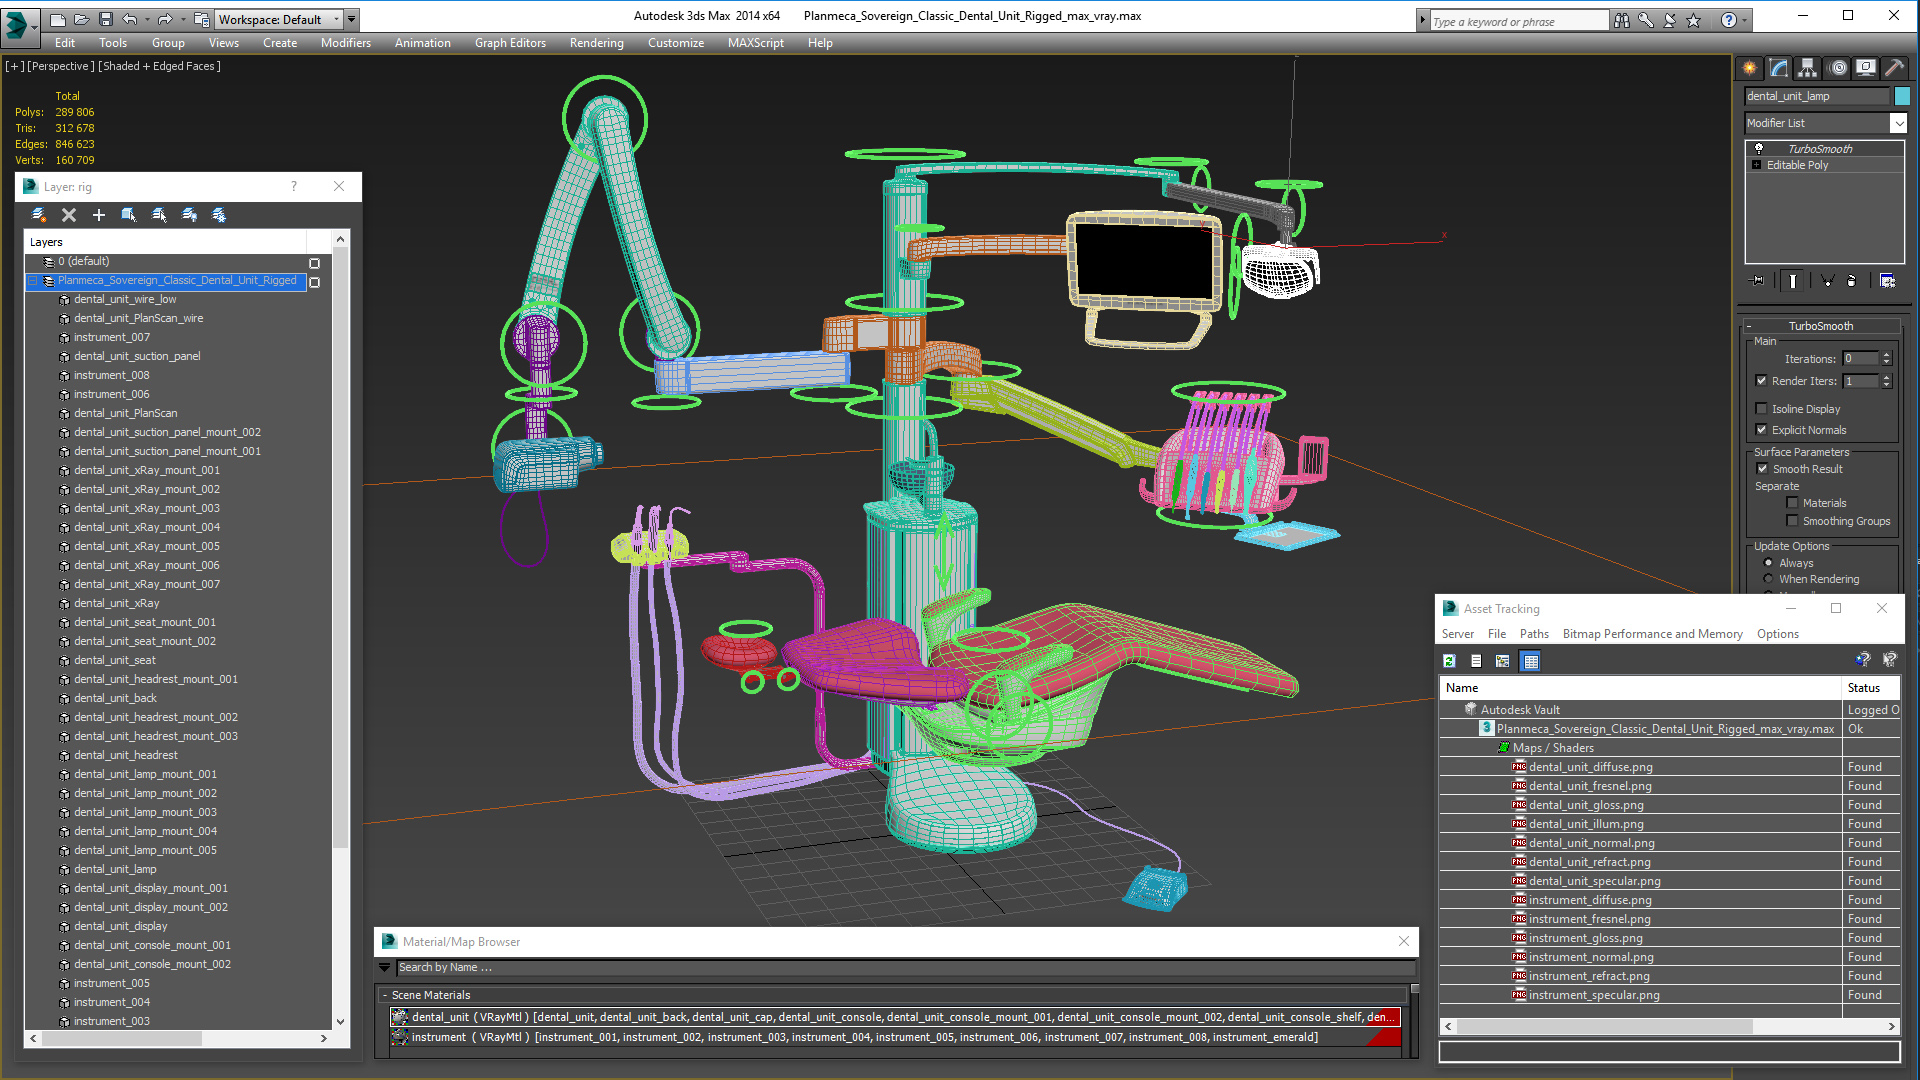Expand the Editable Poly stack entry
This screenshot has width=1920, height=1080.
[x=1756, y=165]
